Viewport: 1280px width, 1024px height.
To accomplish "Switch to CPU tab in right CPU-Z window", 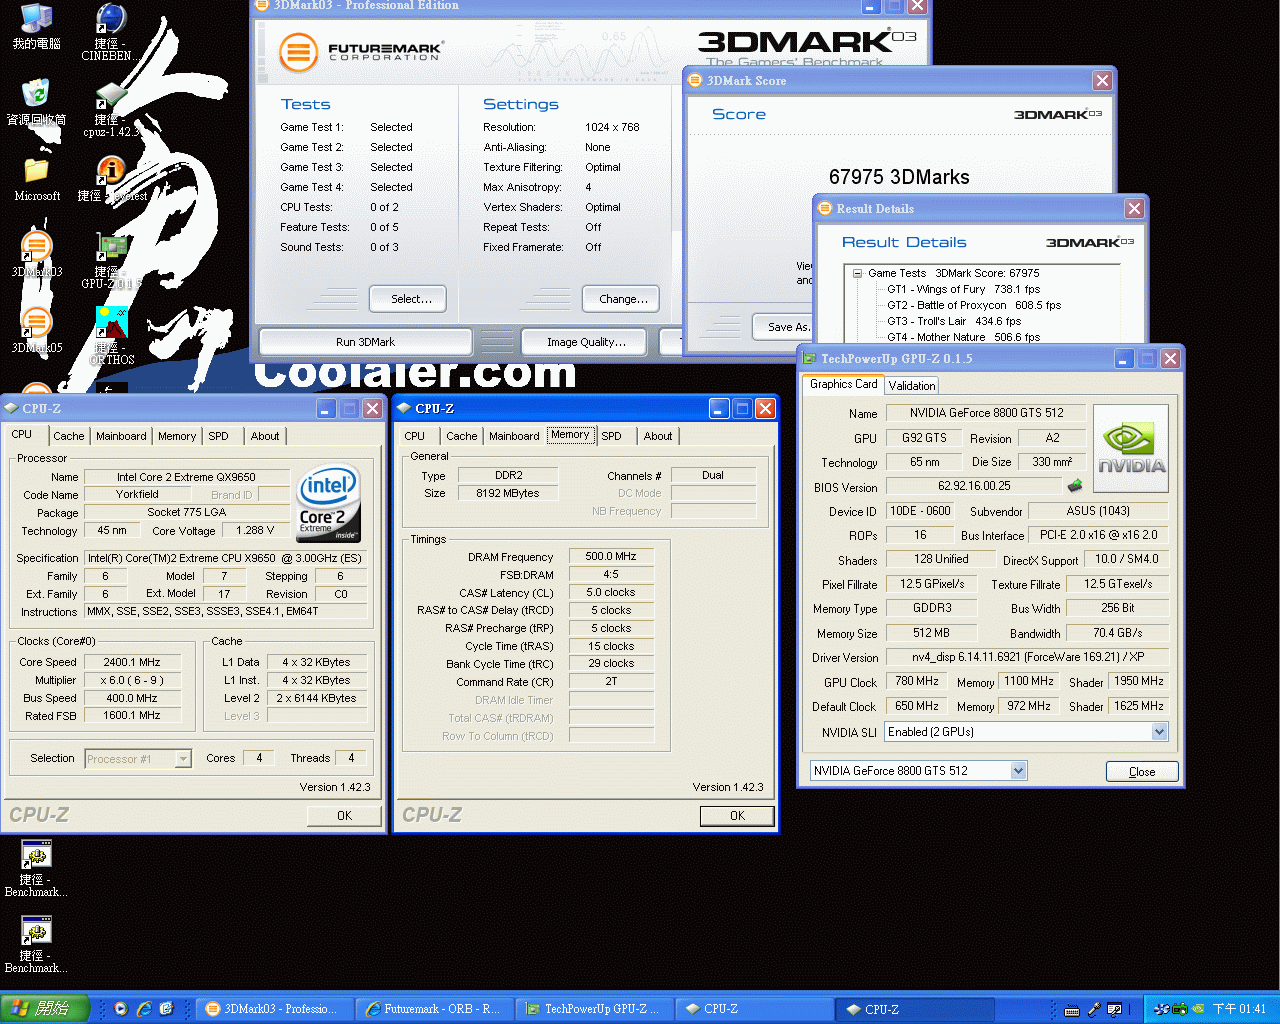I will click(415, 436).
